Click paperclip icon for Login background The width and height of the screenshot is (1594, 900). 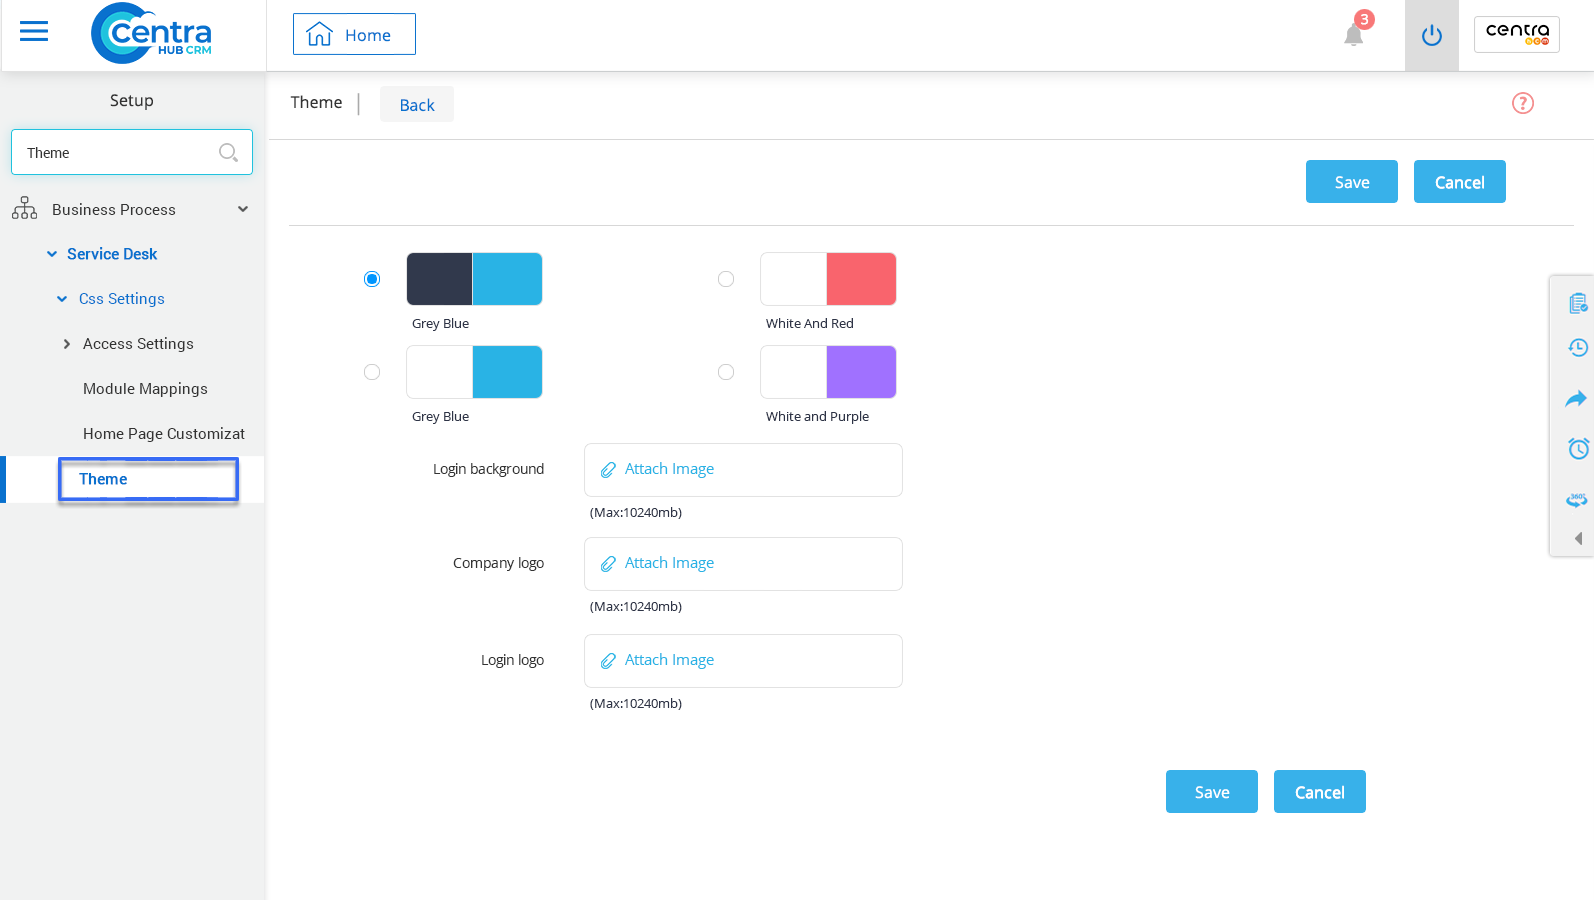point(608,470)
